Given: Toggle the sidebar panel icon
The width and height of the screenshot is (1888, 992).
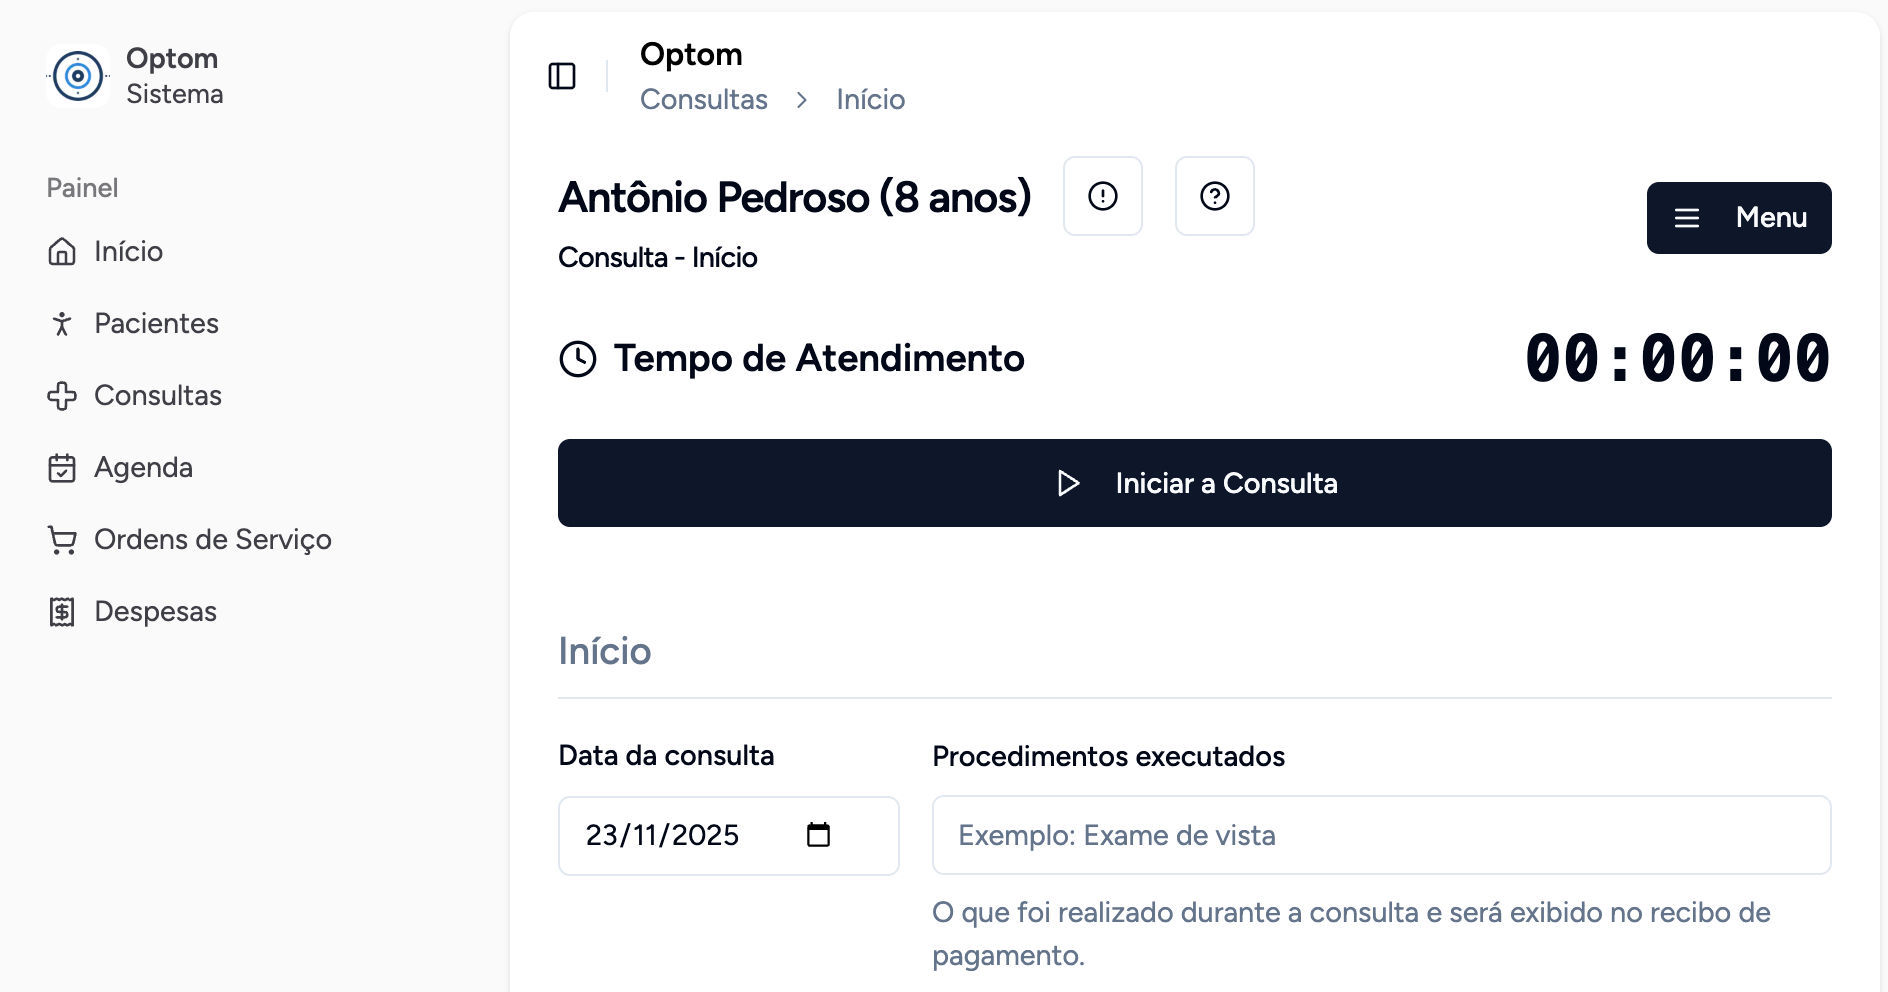Looking at the screenshot, I should coord(562,76).
